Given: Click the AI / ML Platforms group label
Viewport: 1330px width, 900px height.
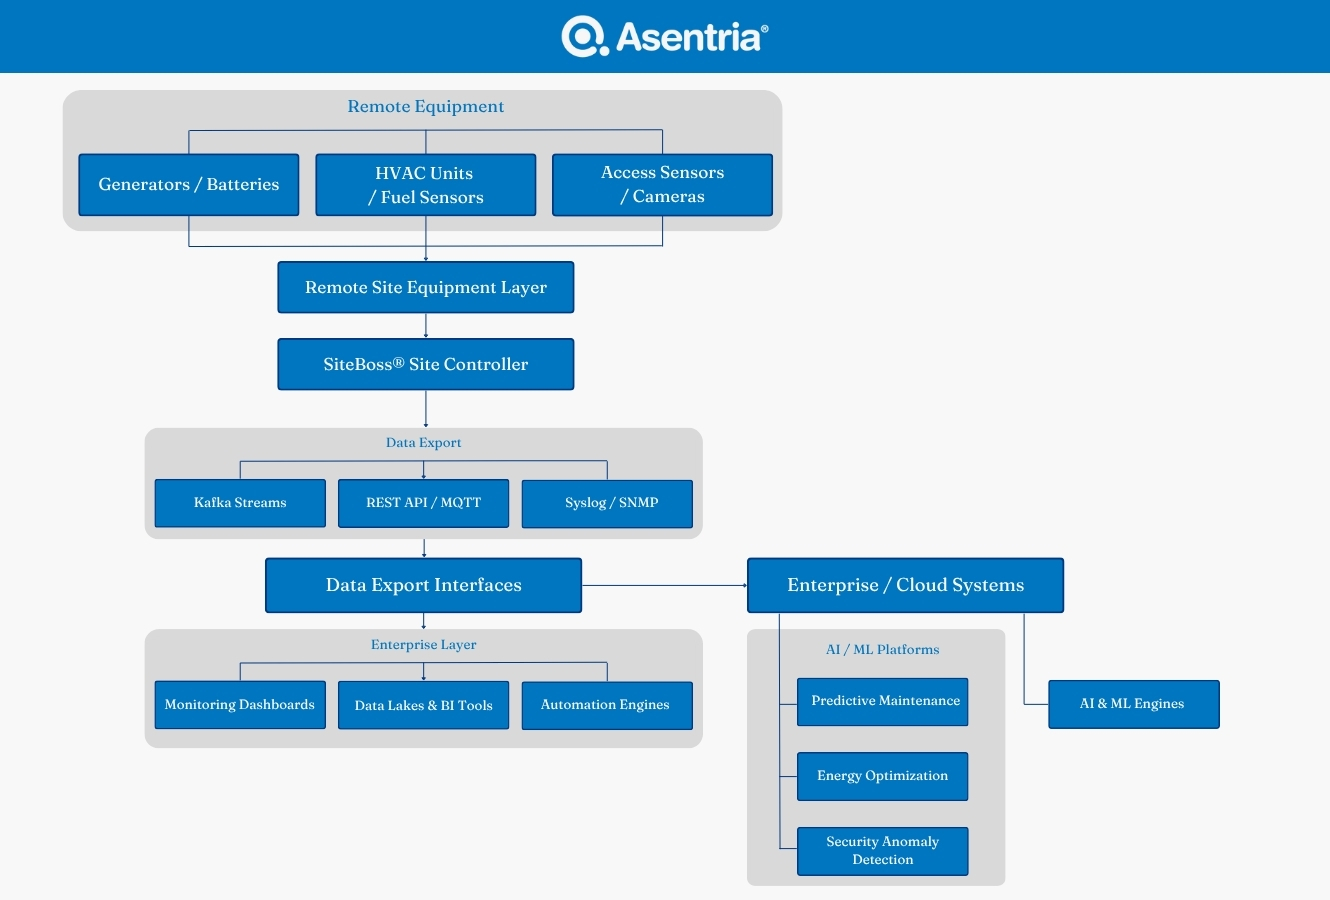Looking at the screenshot, I should point(883,650).
